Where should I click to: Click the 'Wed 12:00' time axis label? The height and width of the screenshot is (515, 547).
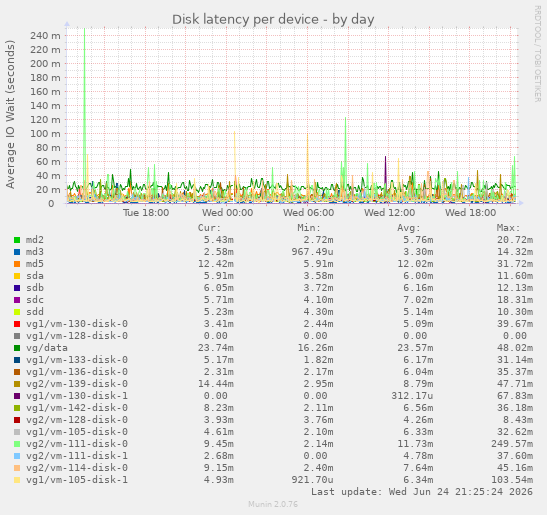pyautogui.click(x=390, y=212)
